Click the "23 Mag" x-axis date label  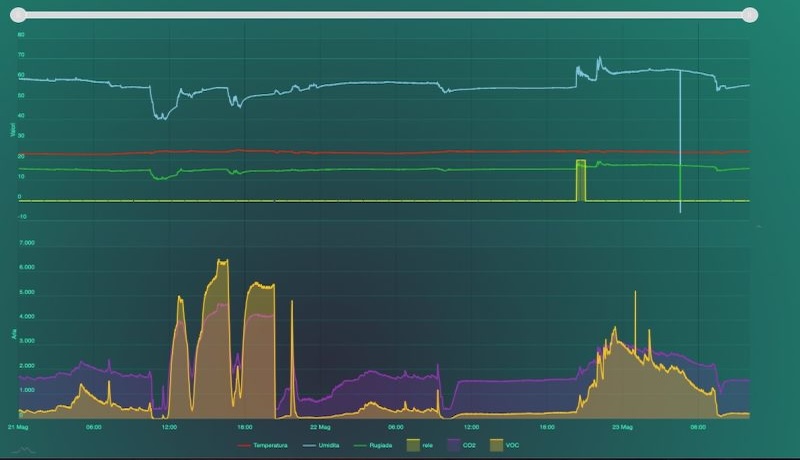coord(622,426)
